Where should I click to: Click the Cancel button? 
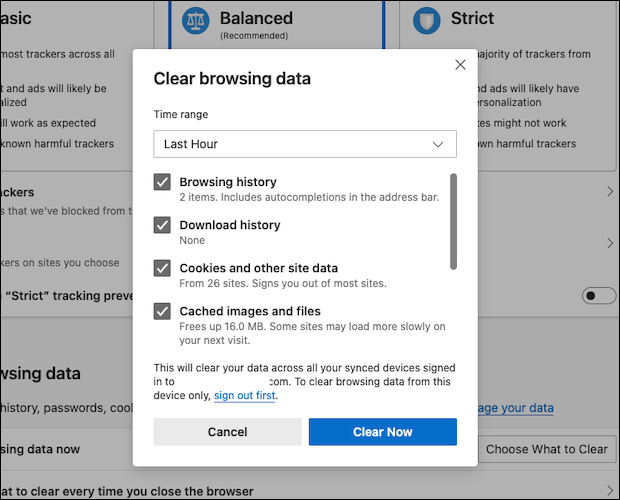point(227,432)
